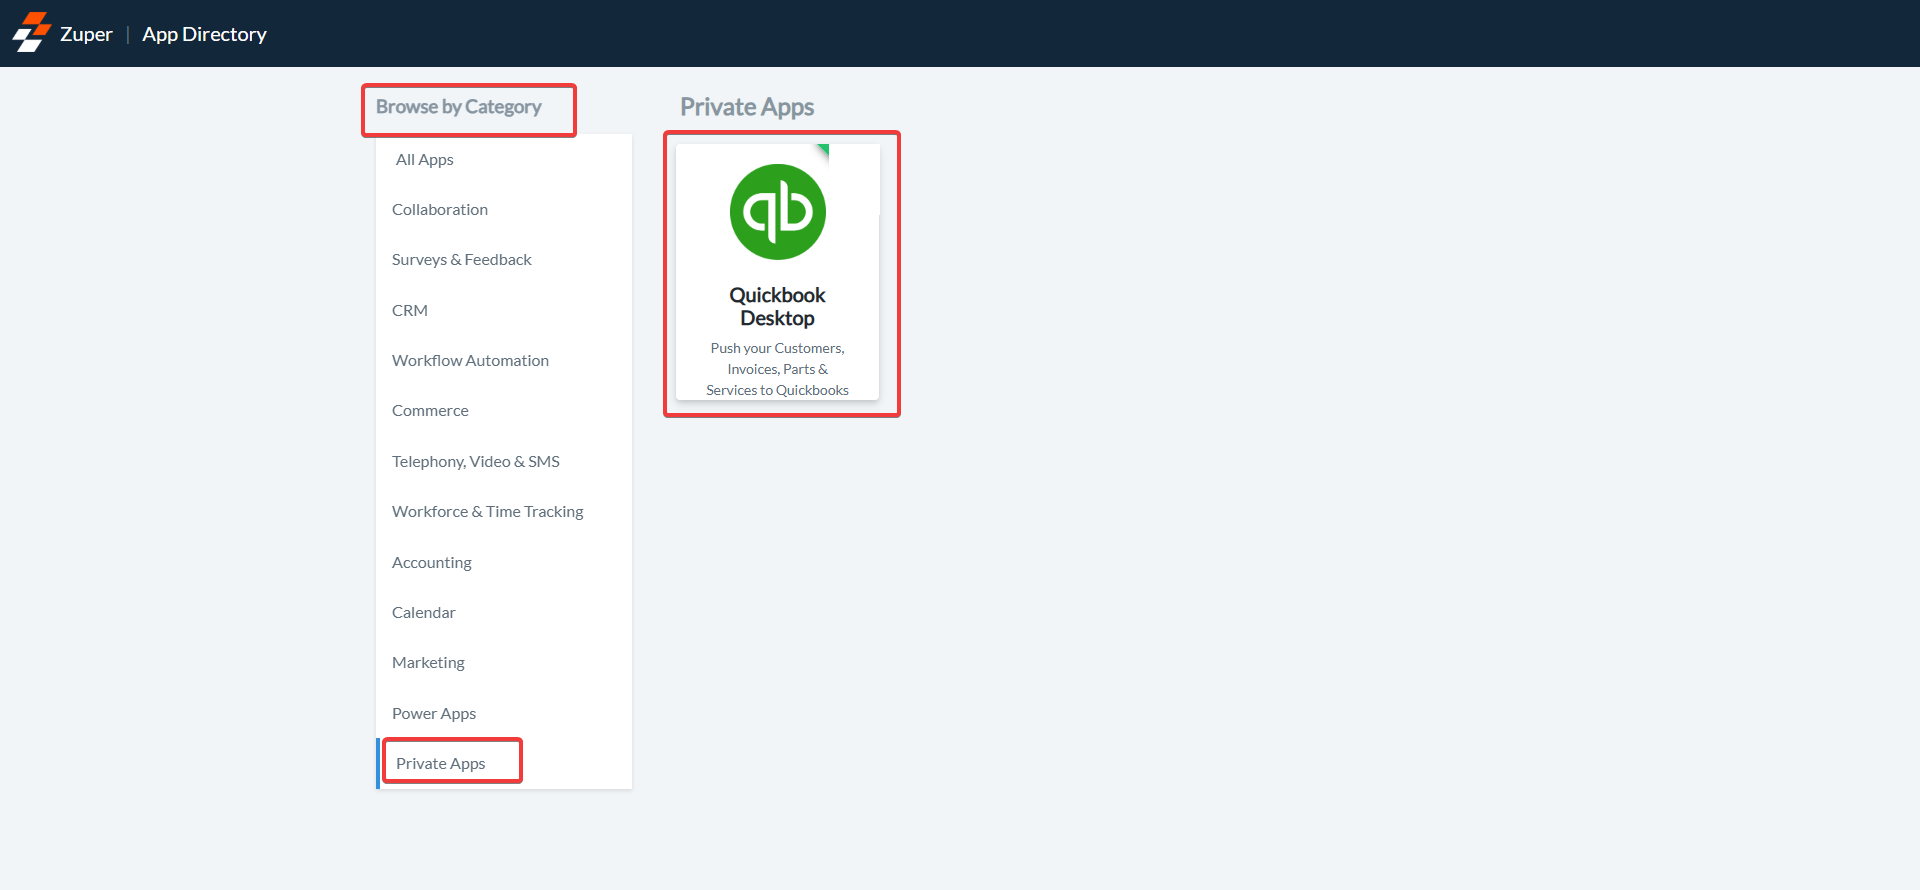Open the Quickbook Desktop card title

click(778, 307)
